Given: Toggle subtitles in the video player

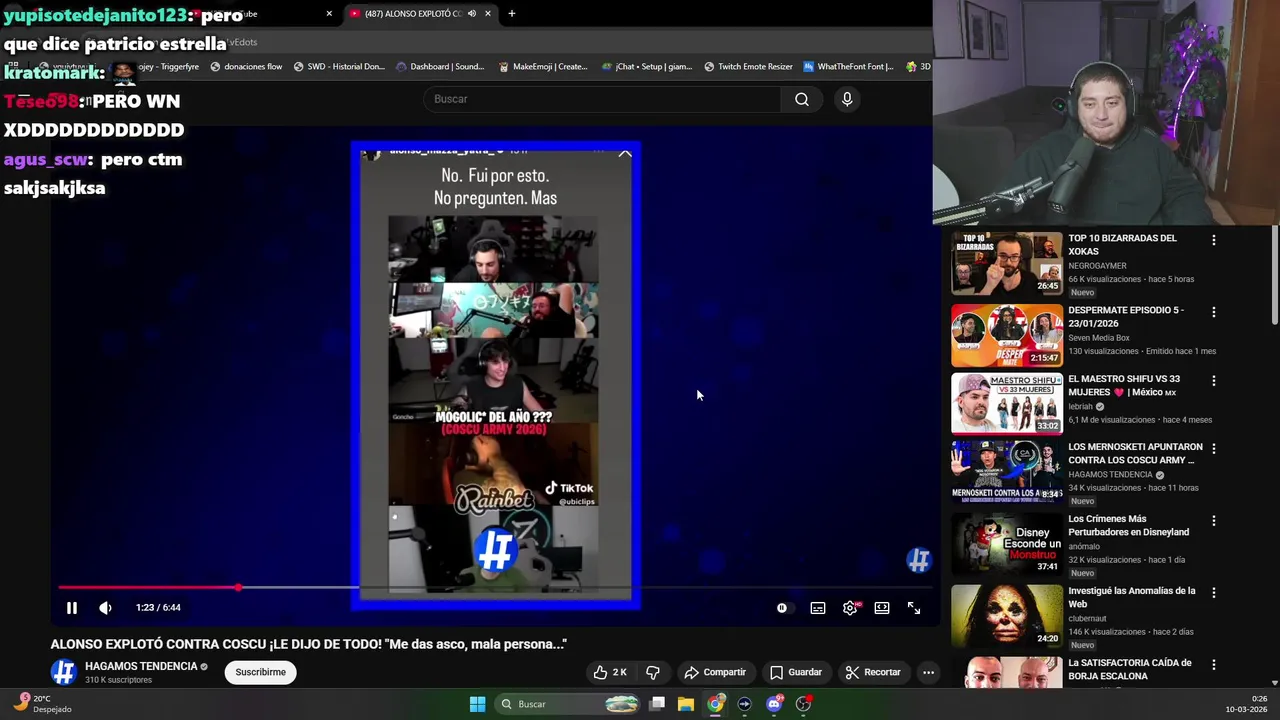Looking at the screenshot, I should (x=818, y=608).
